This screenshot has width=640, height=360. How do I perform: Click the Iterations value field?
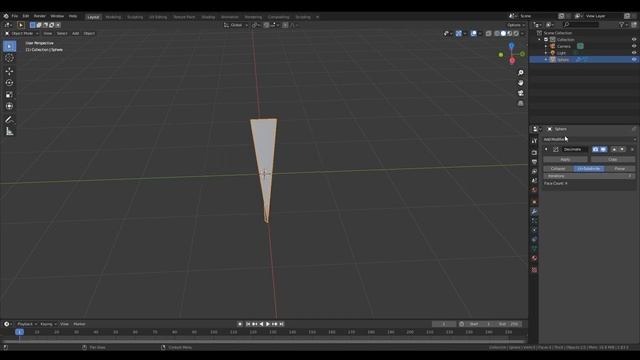click(x=589, y=176)
